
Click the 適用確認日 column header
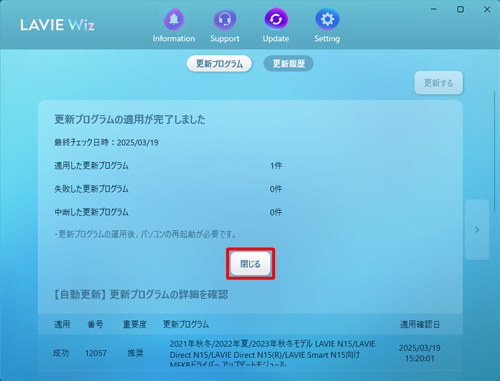(x=420, y=324)
